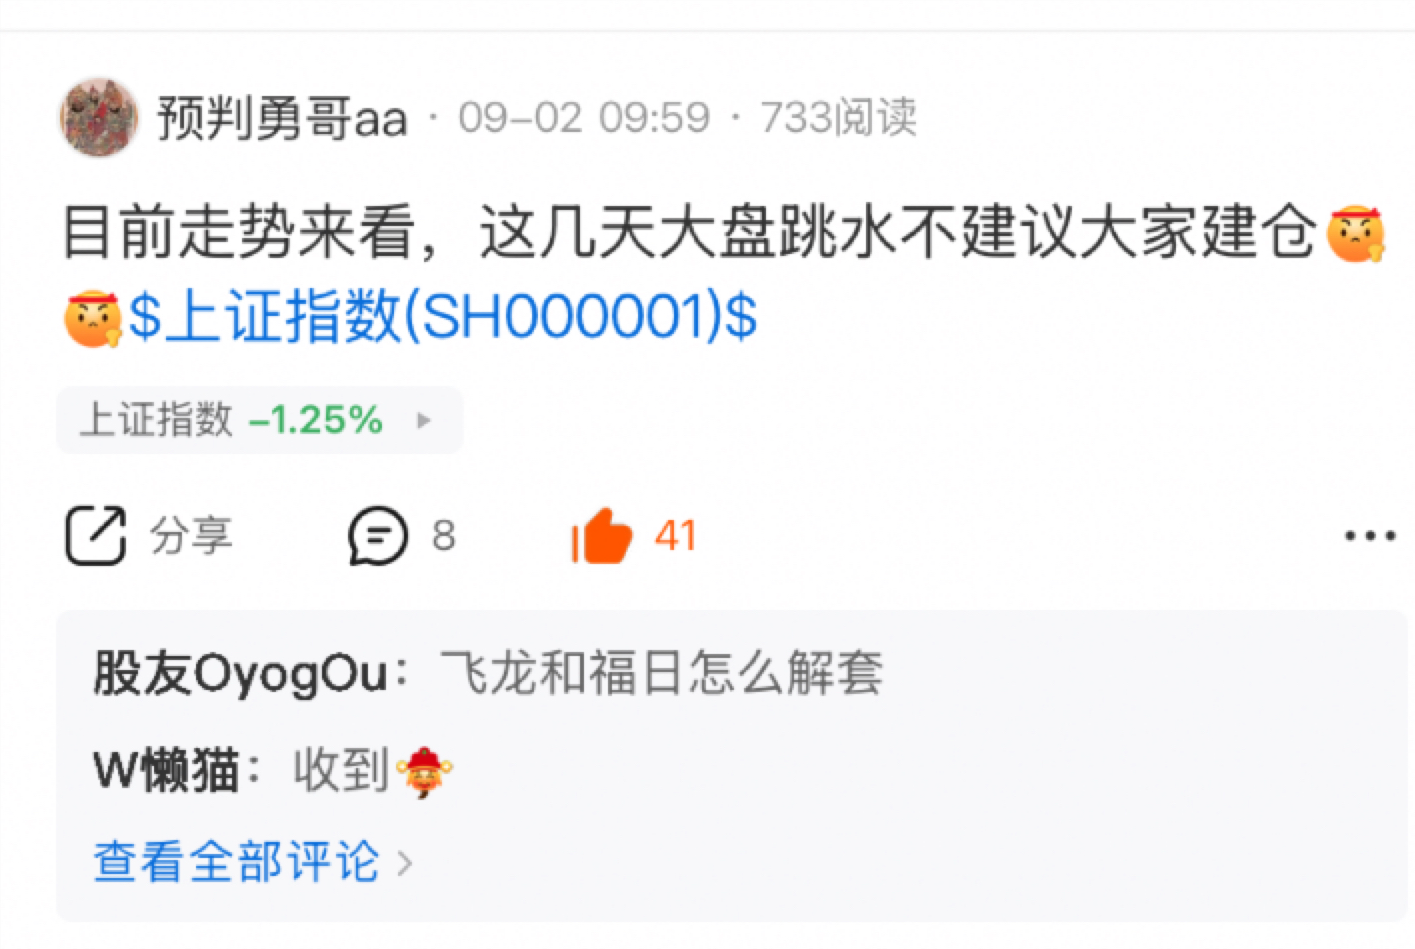1415x949 pixels.
Task: Tap chevron next to 查看全部评论
Action: coord(404,862)
